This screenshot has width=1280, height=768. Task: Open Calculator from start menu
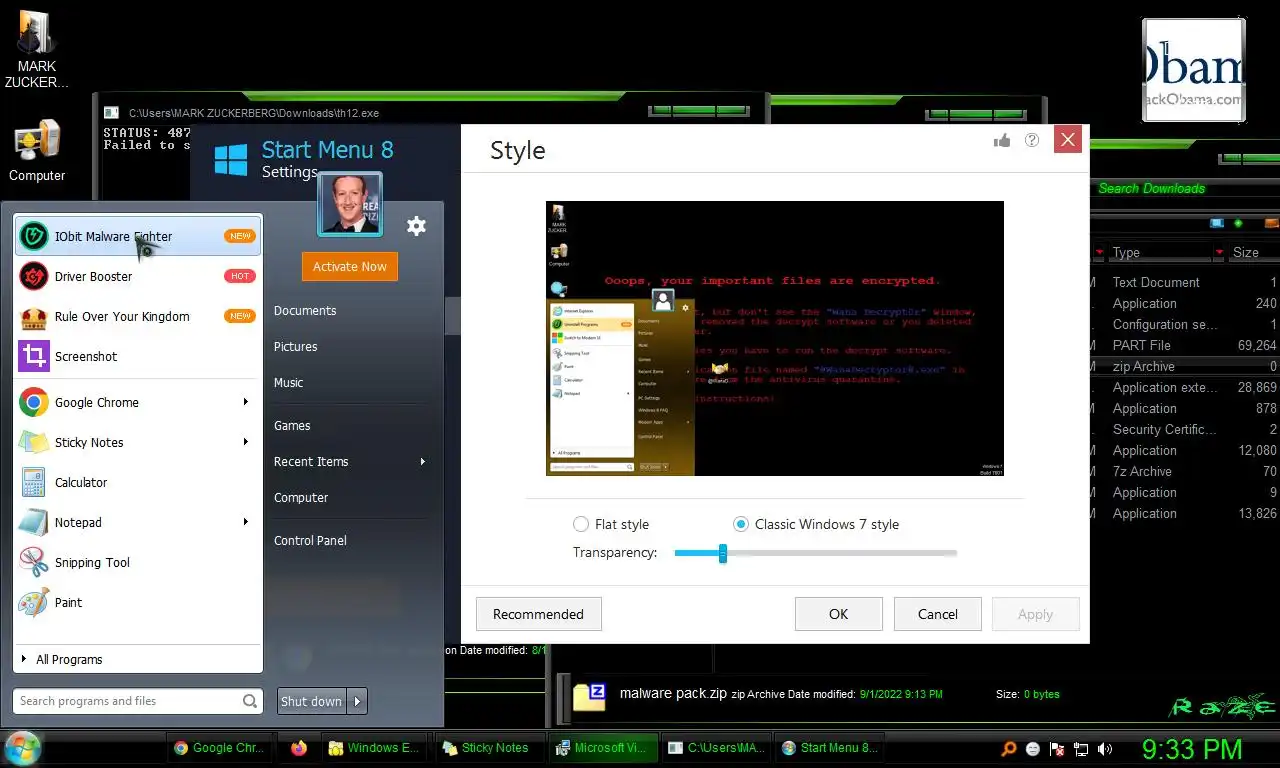tap(138, 482)
